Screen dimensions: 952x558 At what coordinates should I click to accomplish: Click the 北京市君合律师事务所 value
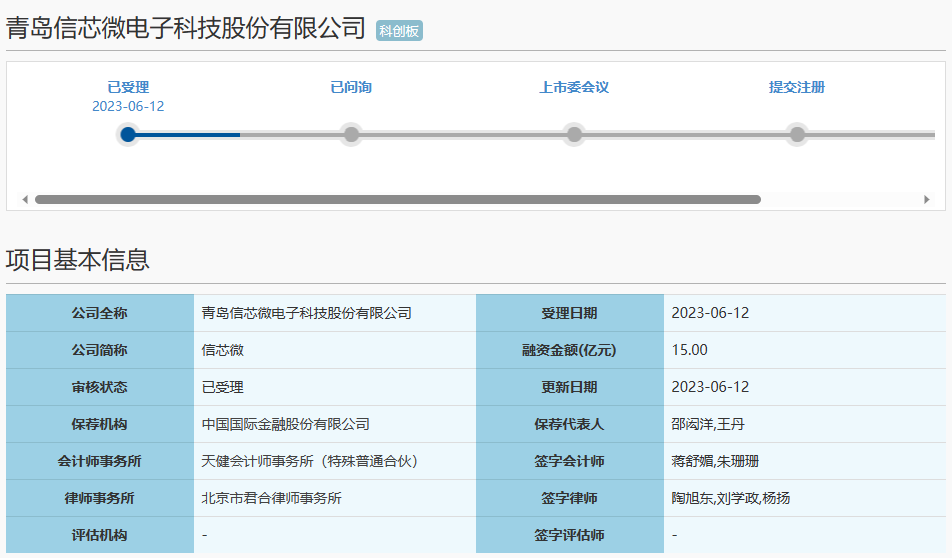(271, 498)
